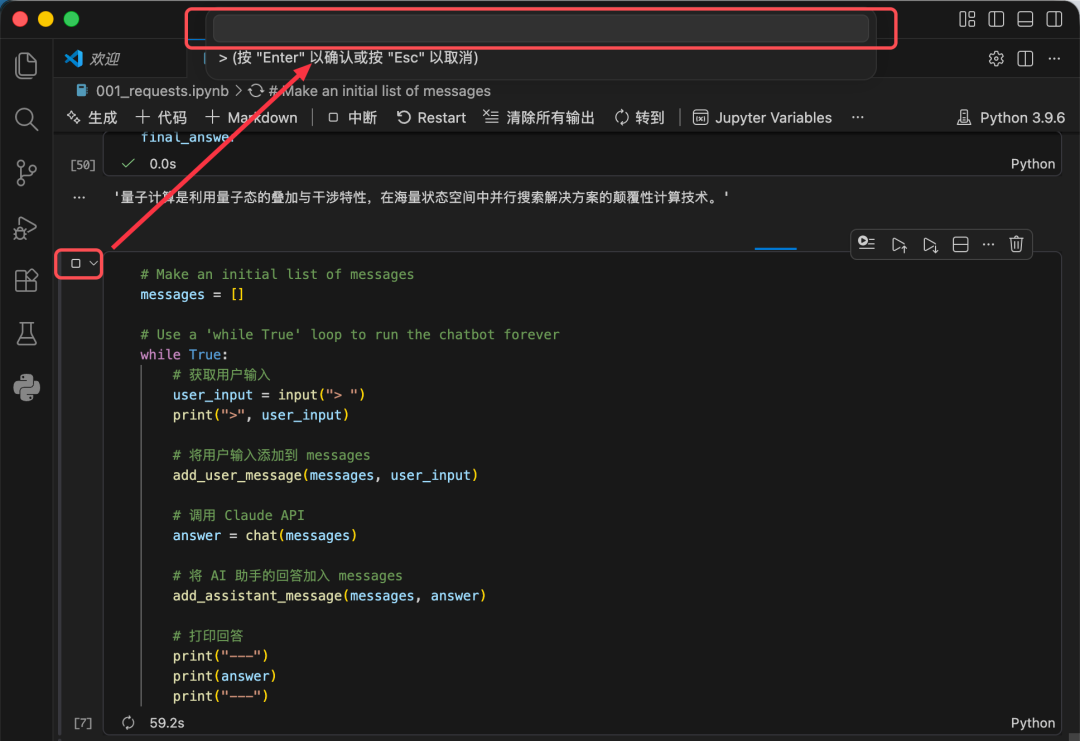Open notebook toolbar overflow ellipsis

pyautogui.click(x=858, y=118)
